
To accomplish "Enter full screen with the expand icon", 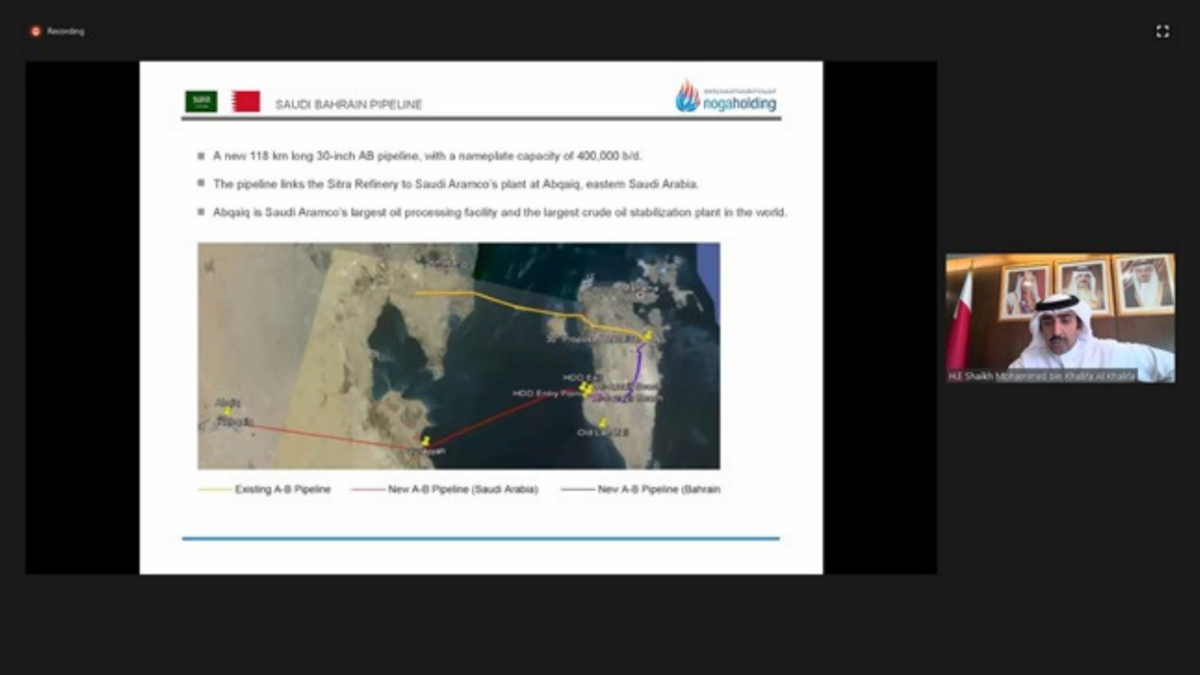I will (1162, 32).
